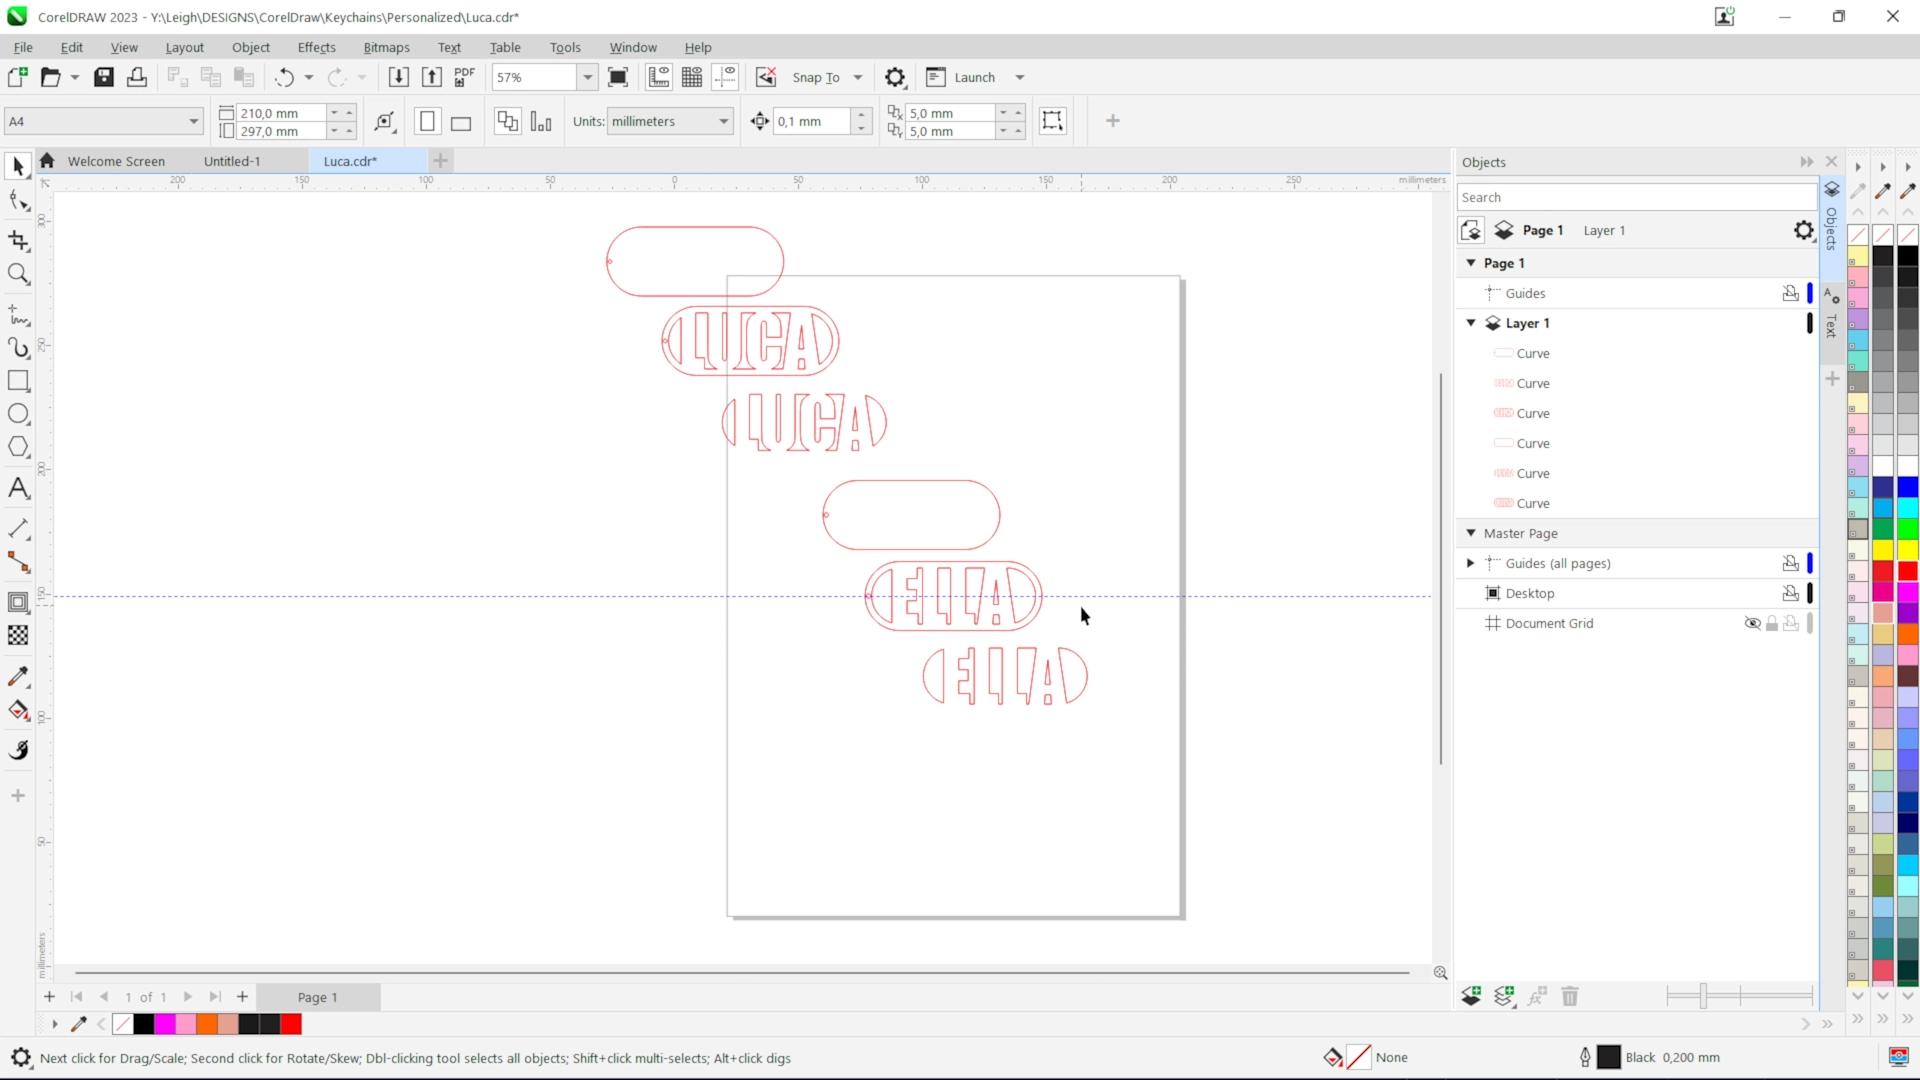Toggle the Snap Off button
Viewport: 1920px width, 1080px height.
(x=766, y=77)
